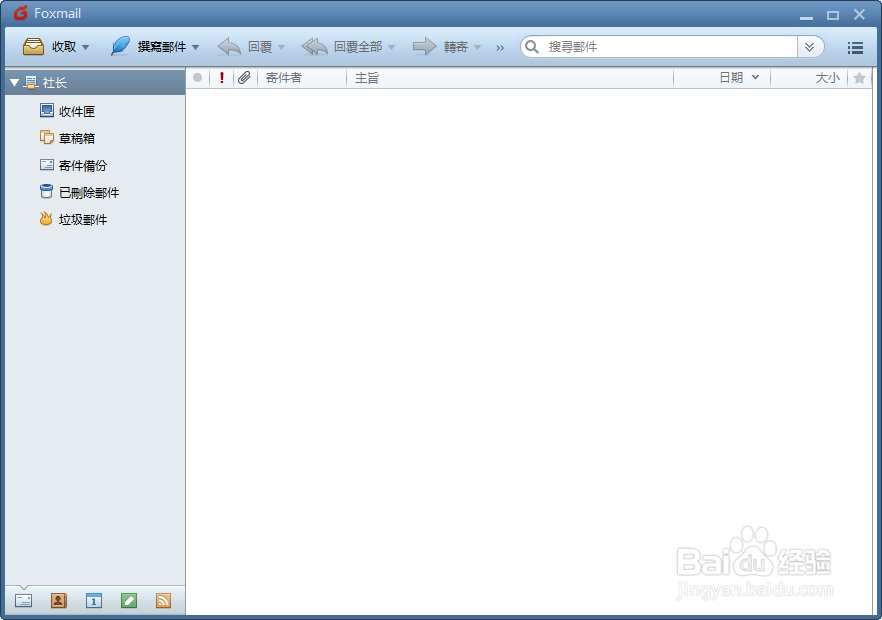Click the 轉寄 forward arrow icon

(425, 46)
